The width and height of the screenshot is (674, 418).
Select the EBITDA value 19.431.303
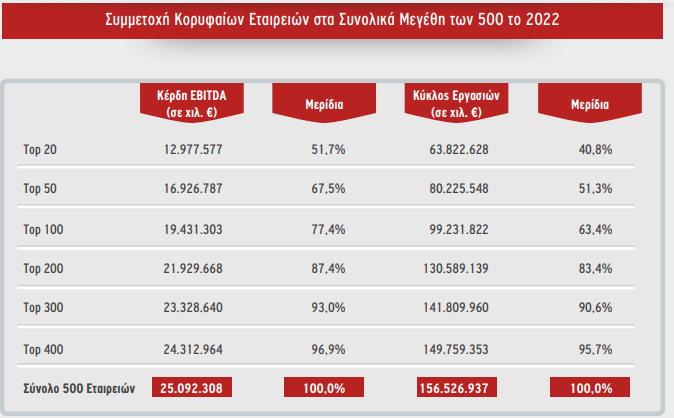tap(193, 229)
